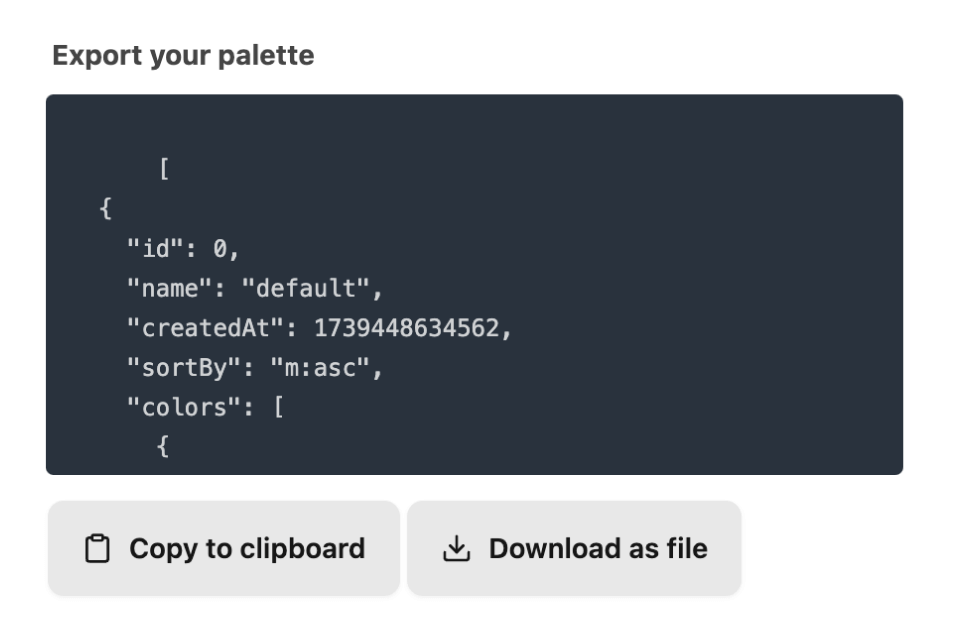This screenshot has width=960, height=628.
Task: Click the first opening curly brace line
Action: [x=105, y=208]
